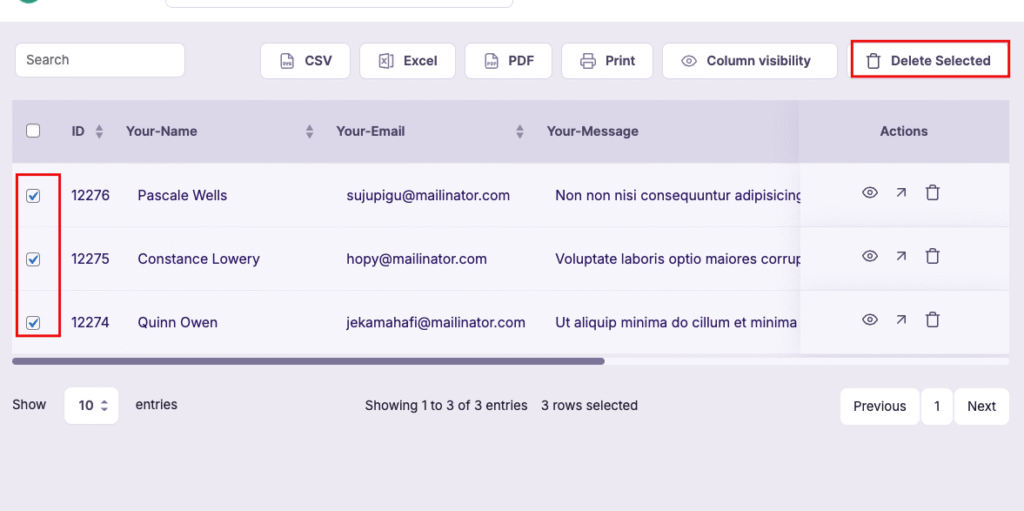Export table as PDF

pyautogui.click(x=508, y=61)
